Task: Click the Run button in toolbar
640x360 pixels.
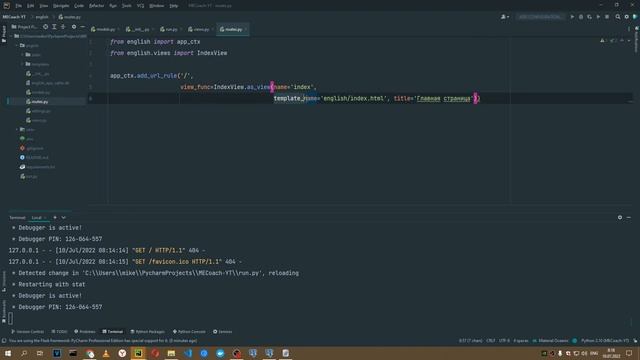Action: pos(572,17)
